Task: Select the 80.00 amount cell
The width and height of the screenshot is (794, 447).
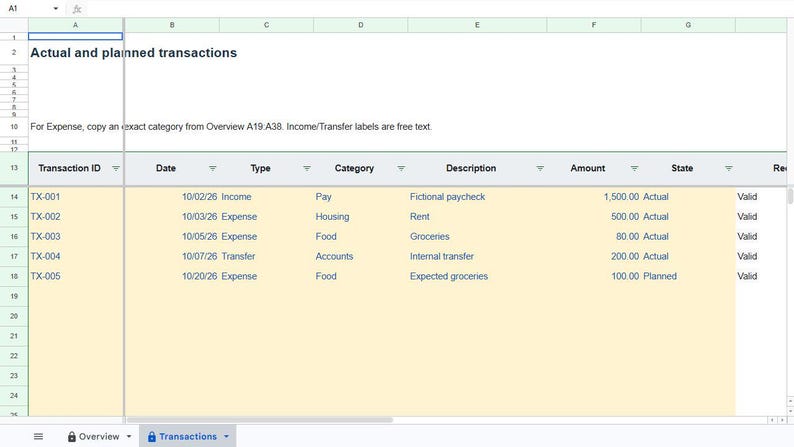Action: 594,236
